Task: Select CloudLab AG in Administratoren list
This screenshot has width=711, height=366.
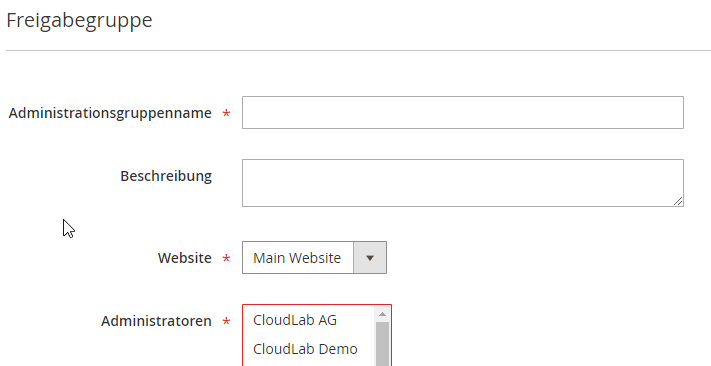Action: [x=295, y=320]
